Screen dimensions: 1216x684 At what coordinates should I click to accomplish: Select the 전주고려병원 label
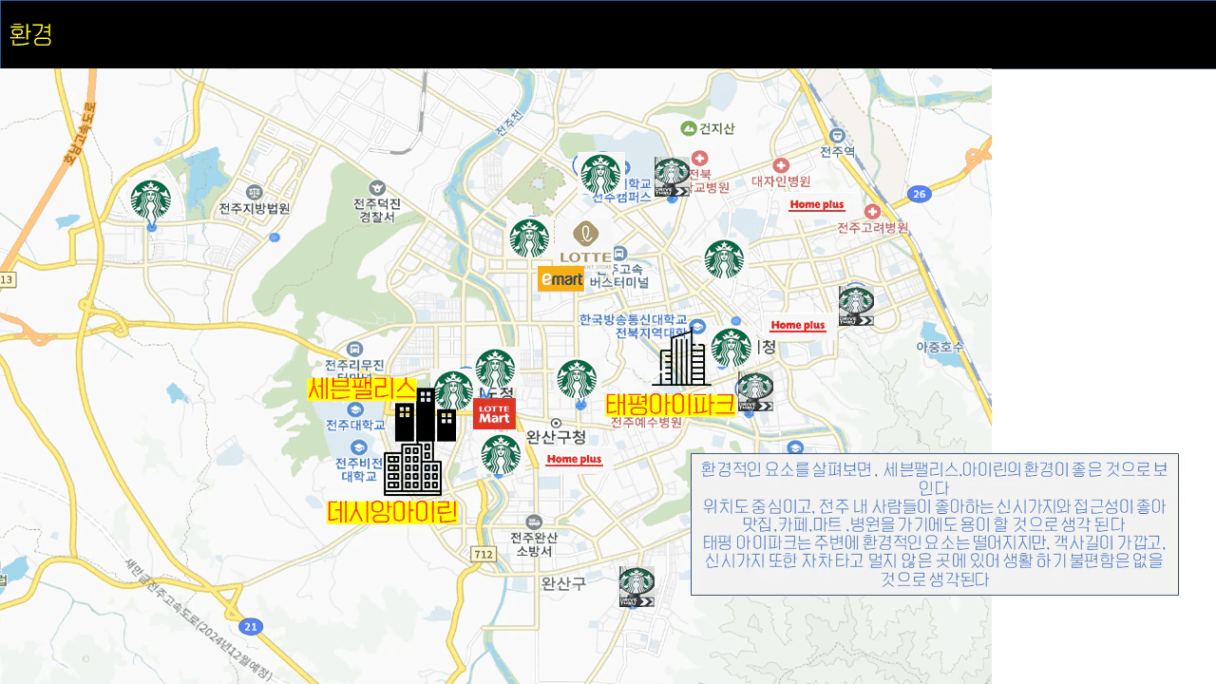coord(873,228)
